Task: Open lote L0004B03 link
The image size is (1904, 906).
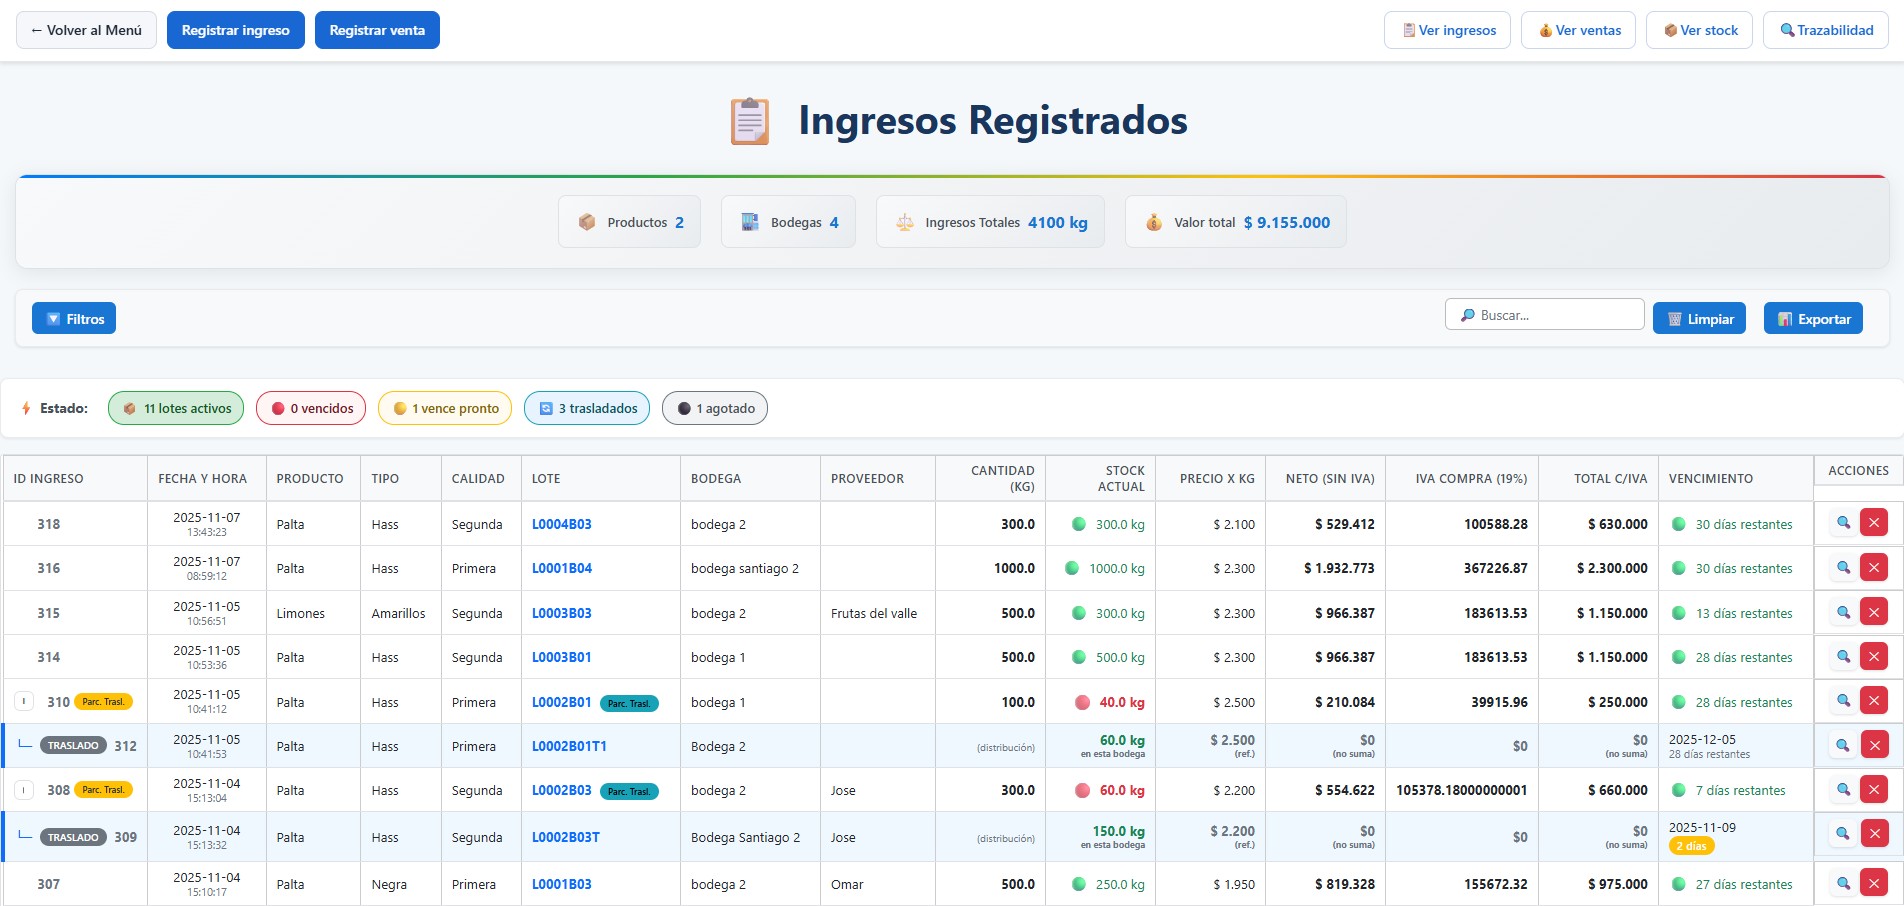Action: point(561,524)
